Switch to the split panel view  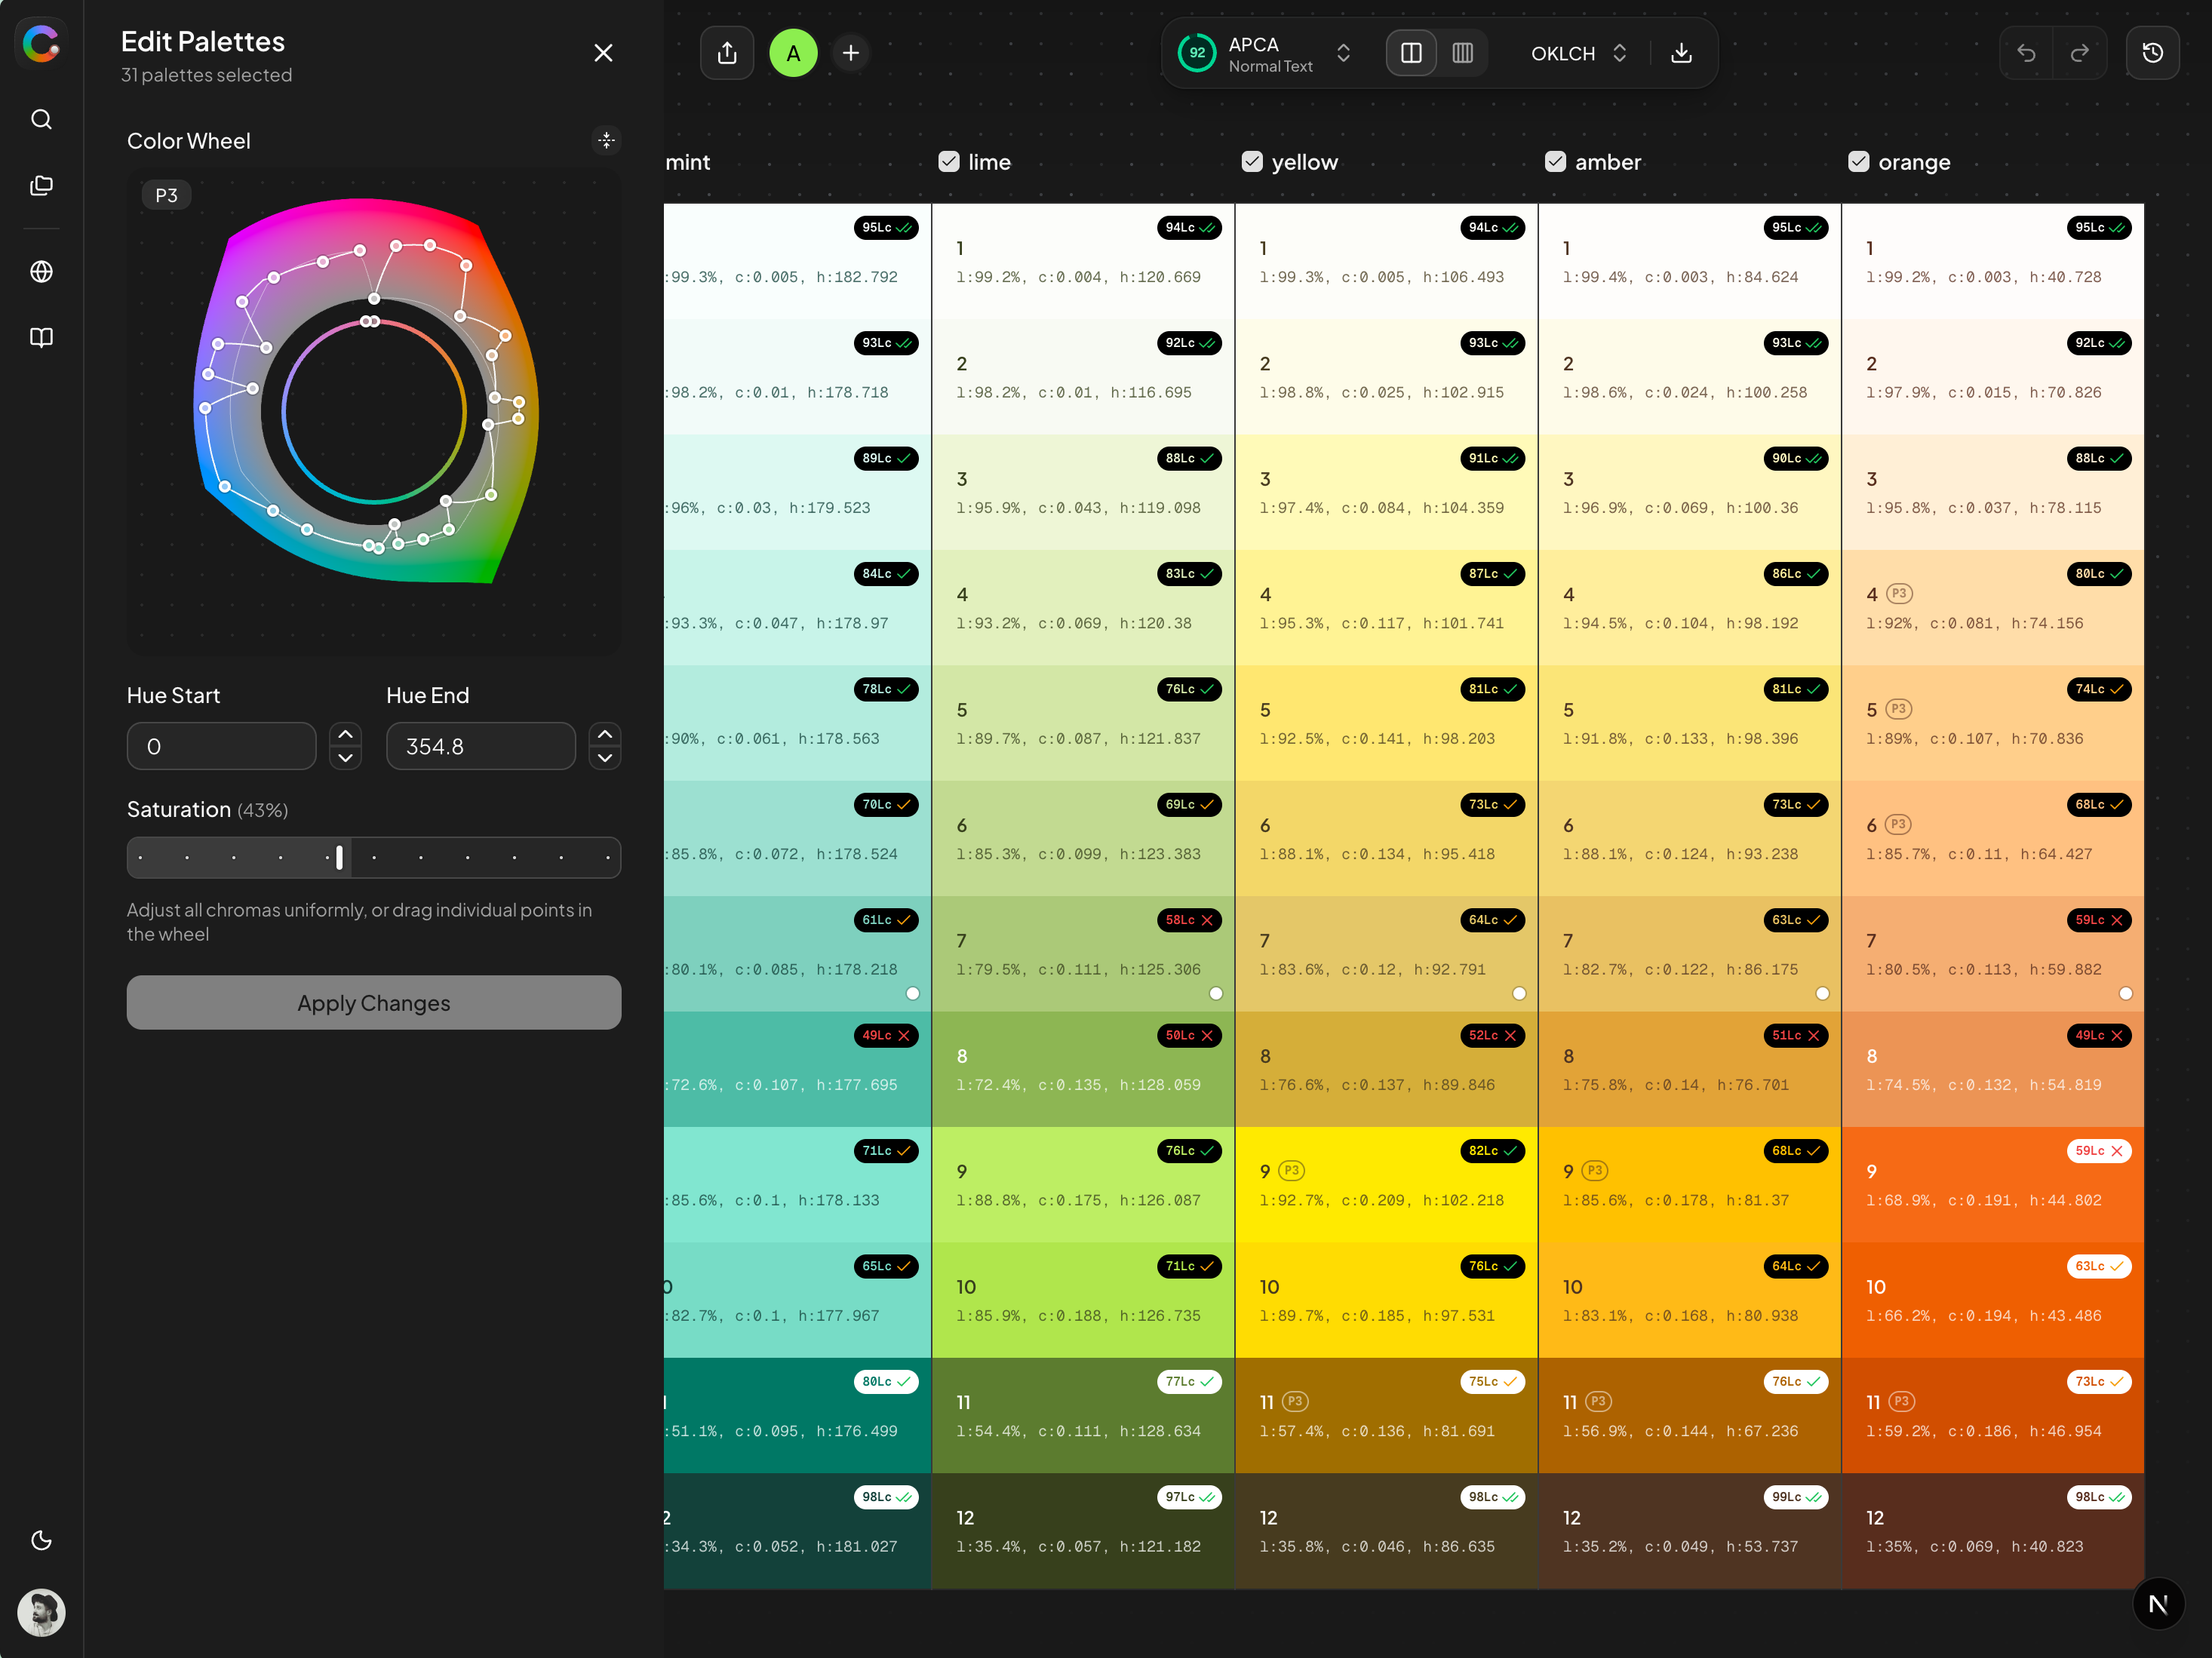(1411, 53)
